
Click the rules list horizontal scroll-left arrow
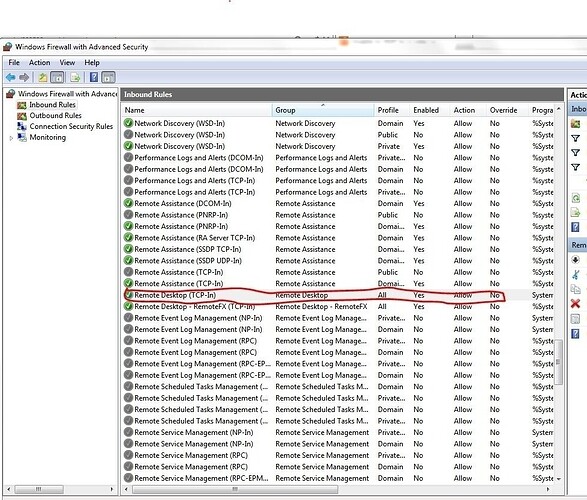pyautogui.click(x=127, y=489)
